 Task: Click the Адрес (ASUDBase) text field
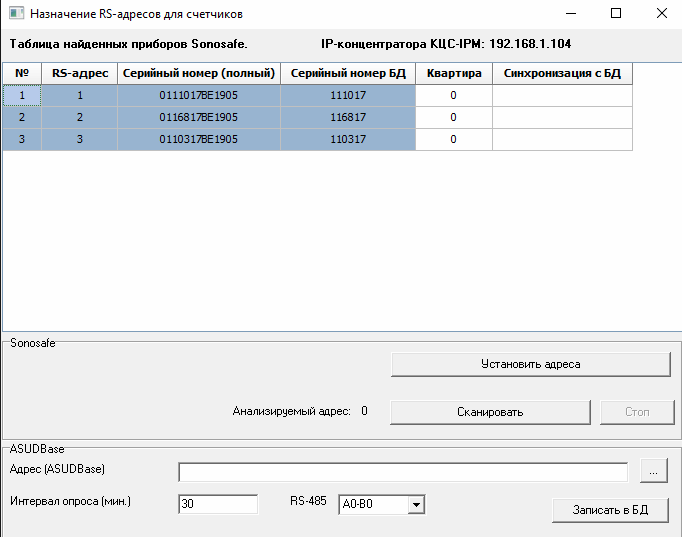(402, 471)
